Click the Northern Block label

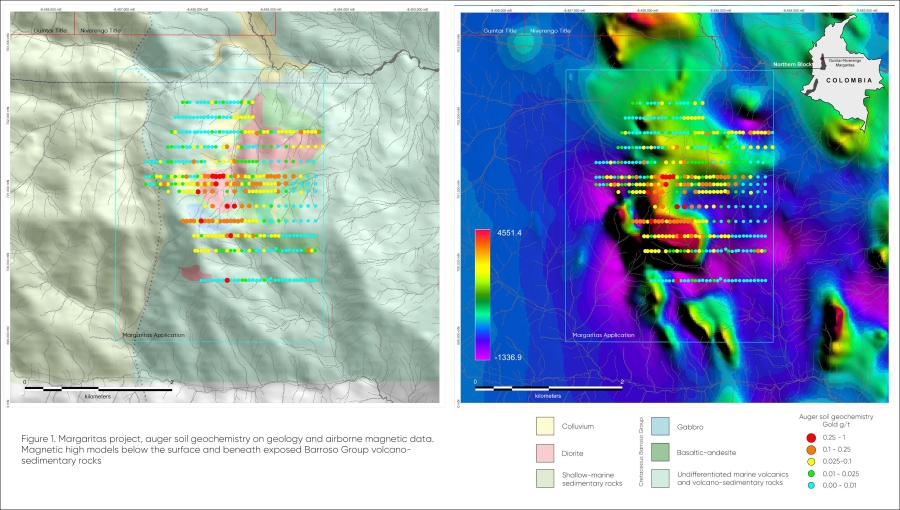[788, 64]
